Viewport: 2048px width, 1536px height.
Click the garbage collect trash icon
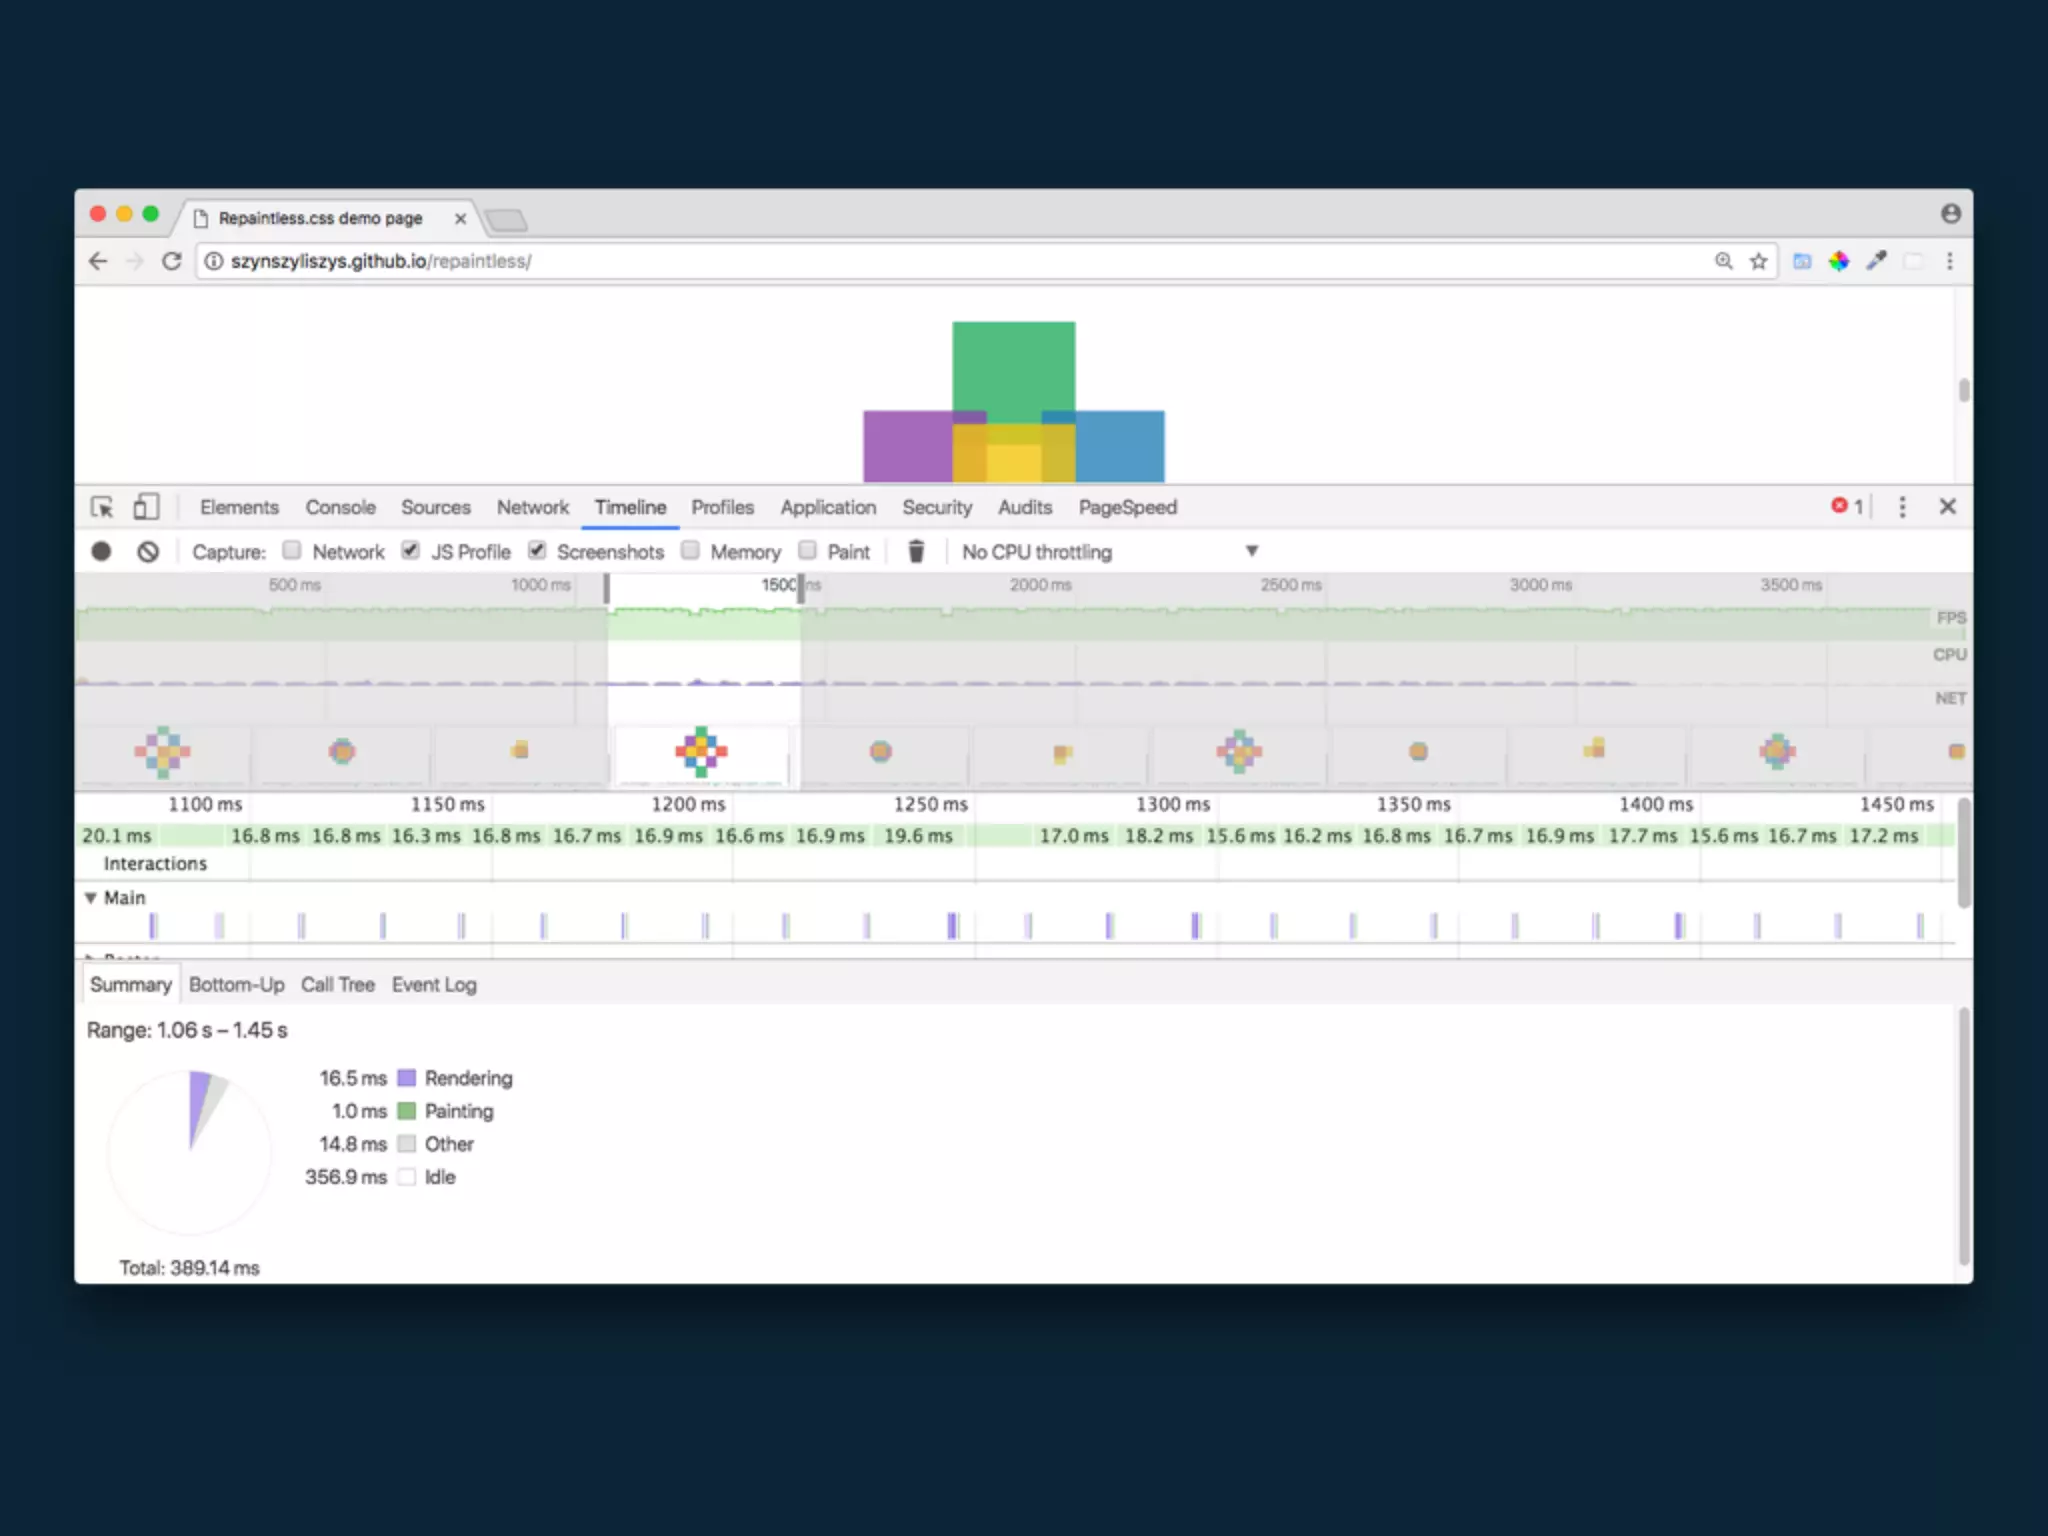tap(916, 551)
